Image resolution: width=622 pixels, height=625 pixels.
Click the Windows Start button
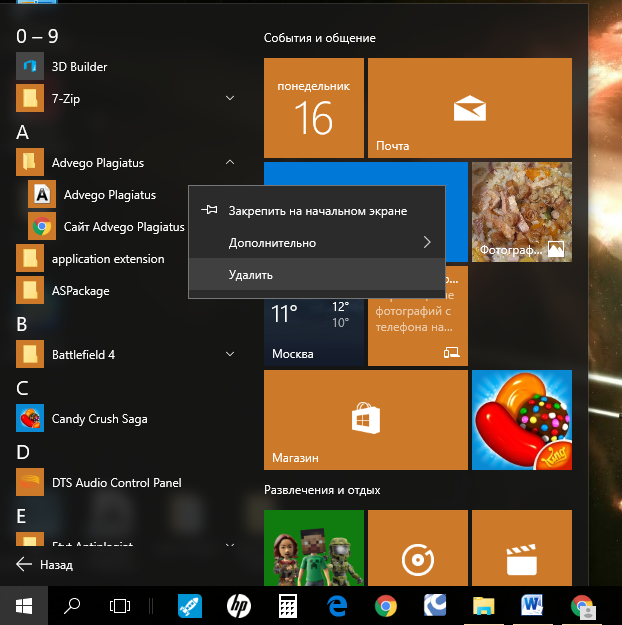coord(24,605)
